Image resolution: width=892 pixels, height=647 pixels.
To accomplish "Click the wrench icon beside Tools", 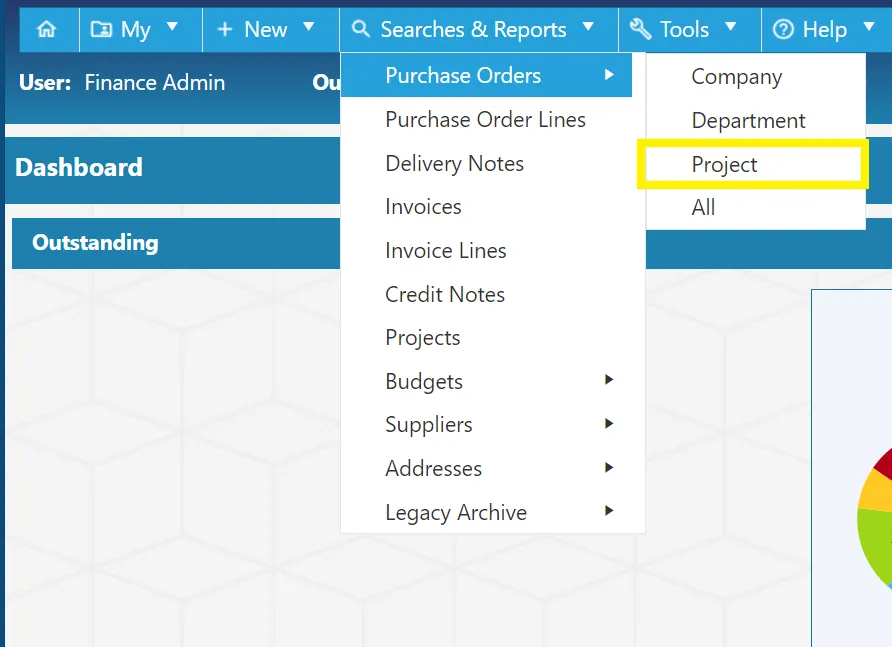I will point(641,28).
